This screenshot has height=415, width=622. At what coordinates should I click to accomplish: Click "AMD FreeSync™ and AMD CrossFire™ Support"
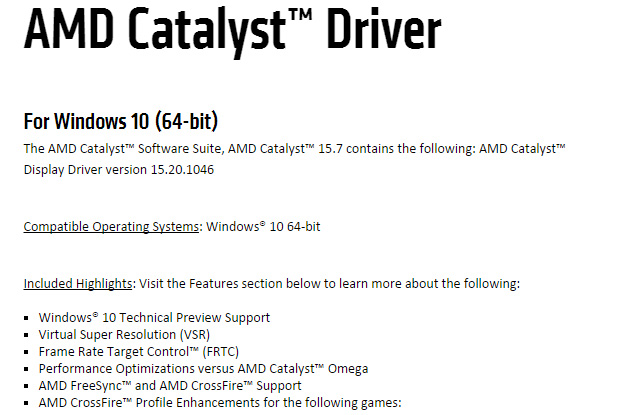pyautogui.click(x=170, y=385)
